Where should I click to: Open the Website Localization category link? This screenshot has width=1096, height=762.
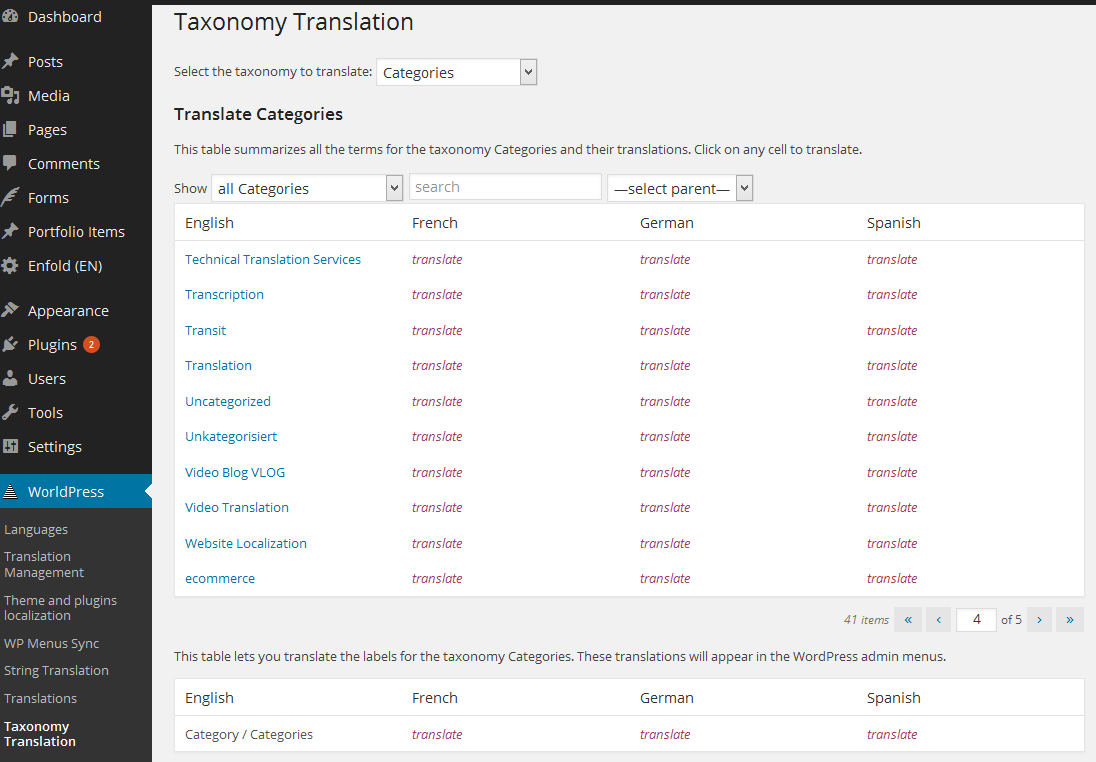pos(246,543)
